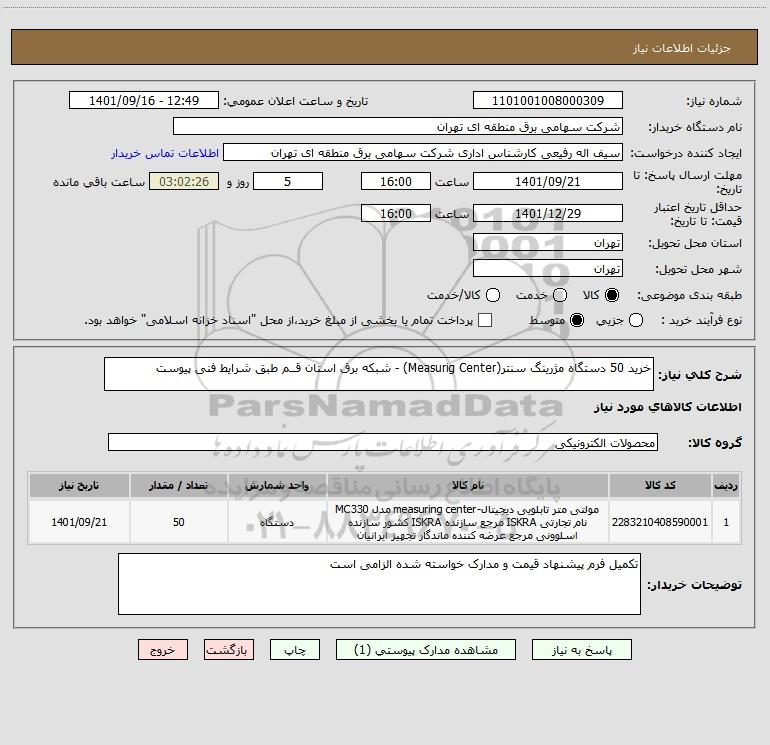This screenshot has width=770, height=745.
Task: Click the پاسخ به نیاز button
Action: pyautogui.click(x=582, y=650)
